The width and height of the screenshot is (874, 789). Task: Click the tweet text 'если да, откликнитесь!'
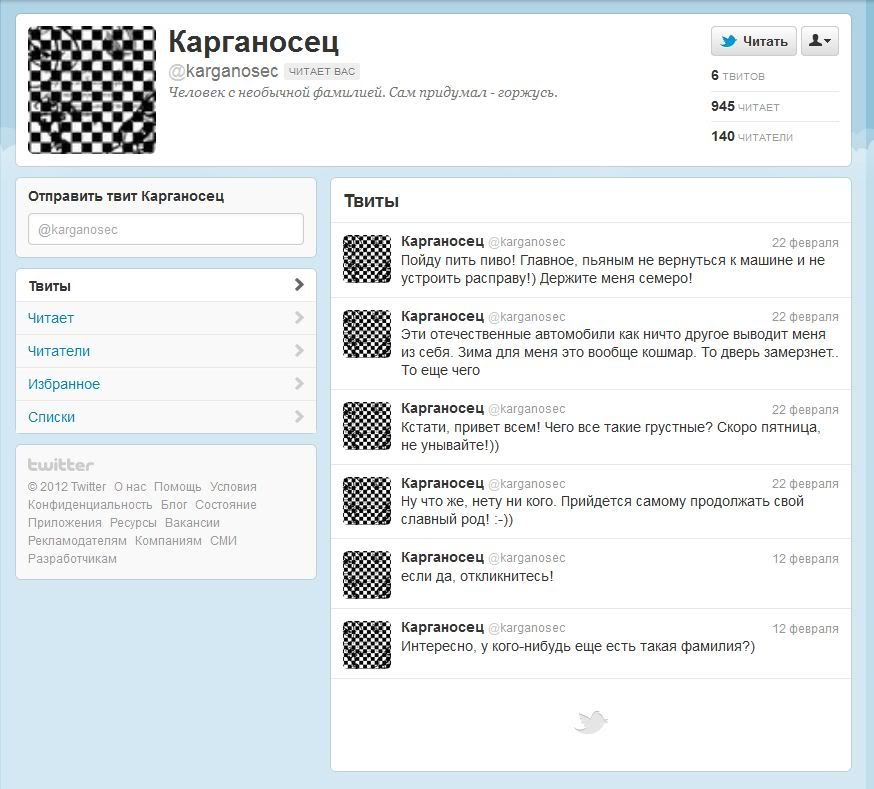point(477,576)
